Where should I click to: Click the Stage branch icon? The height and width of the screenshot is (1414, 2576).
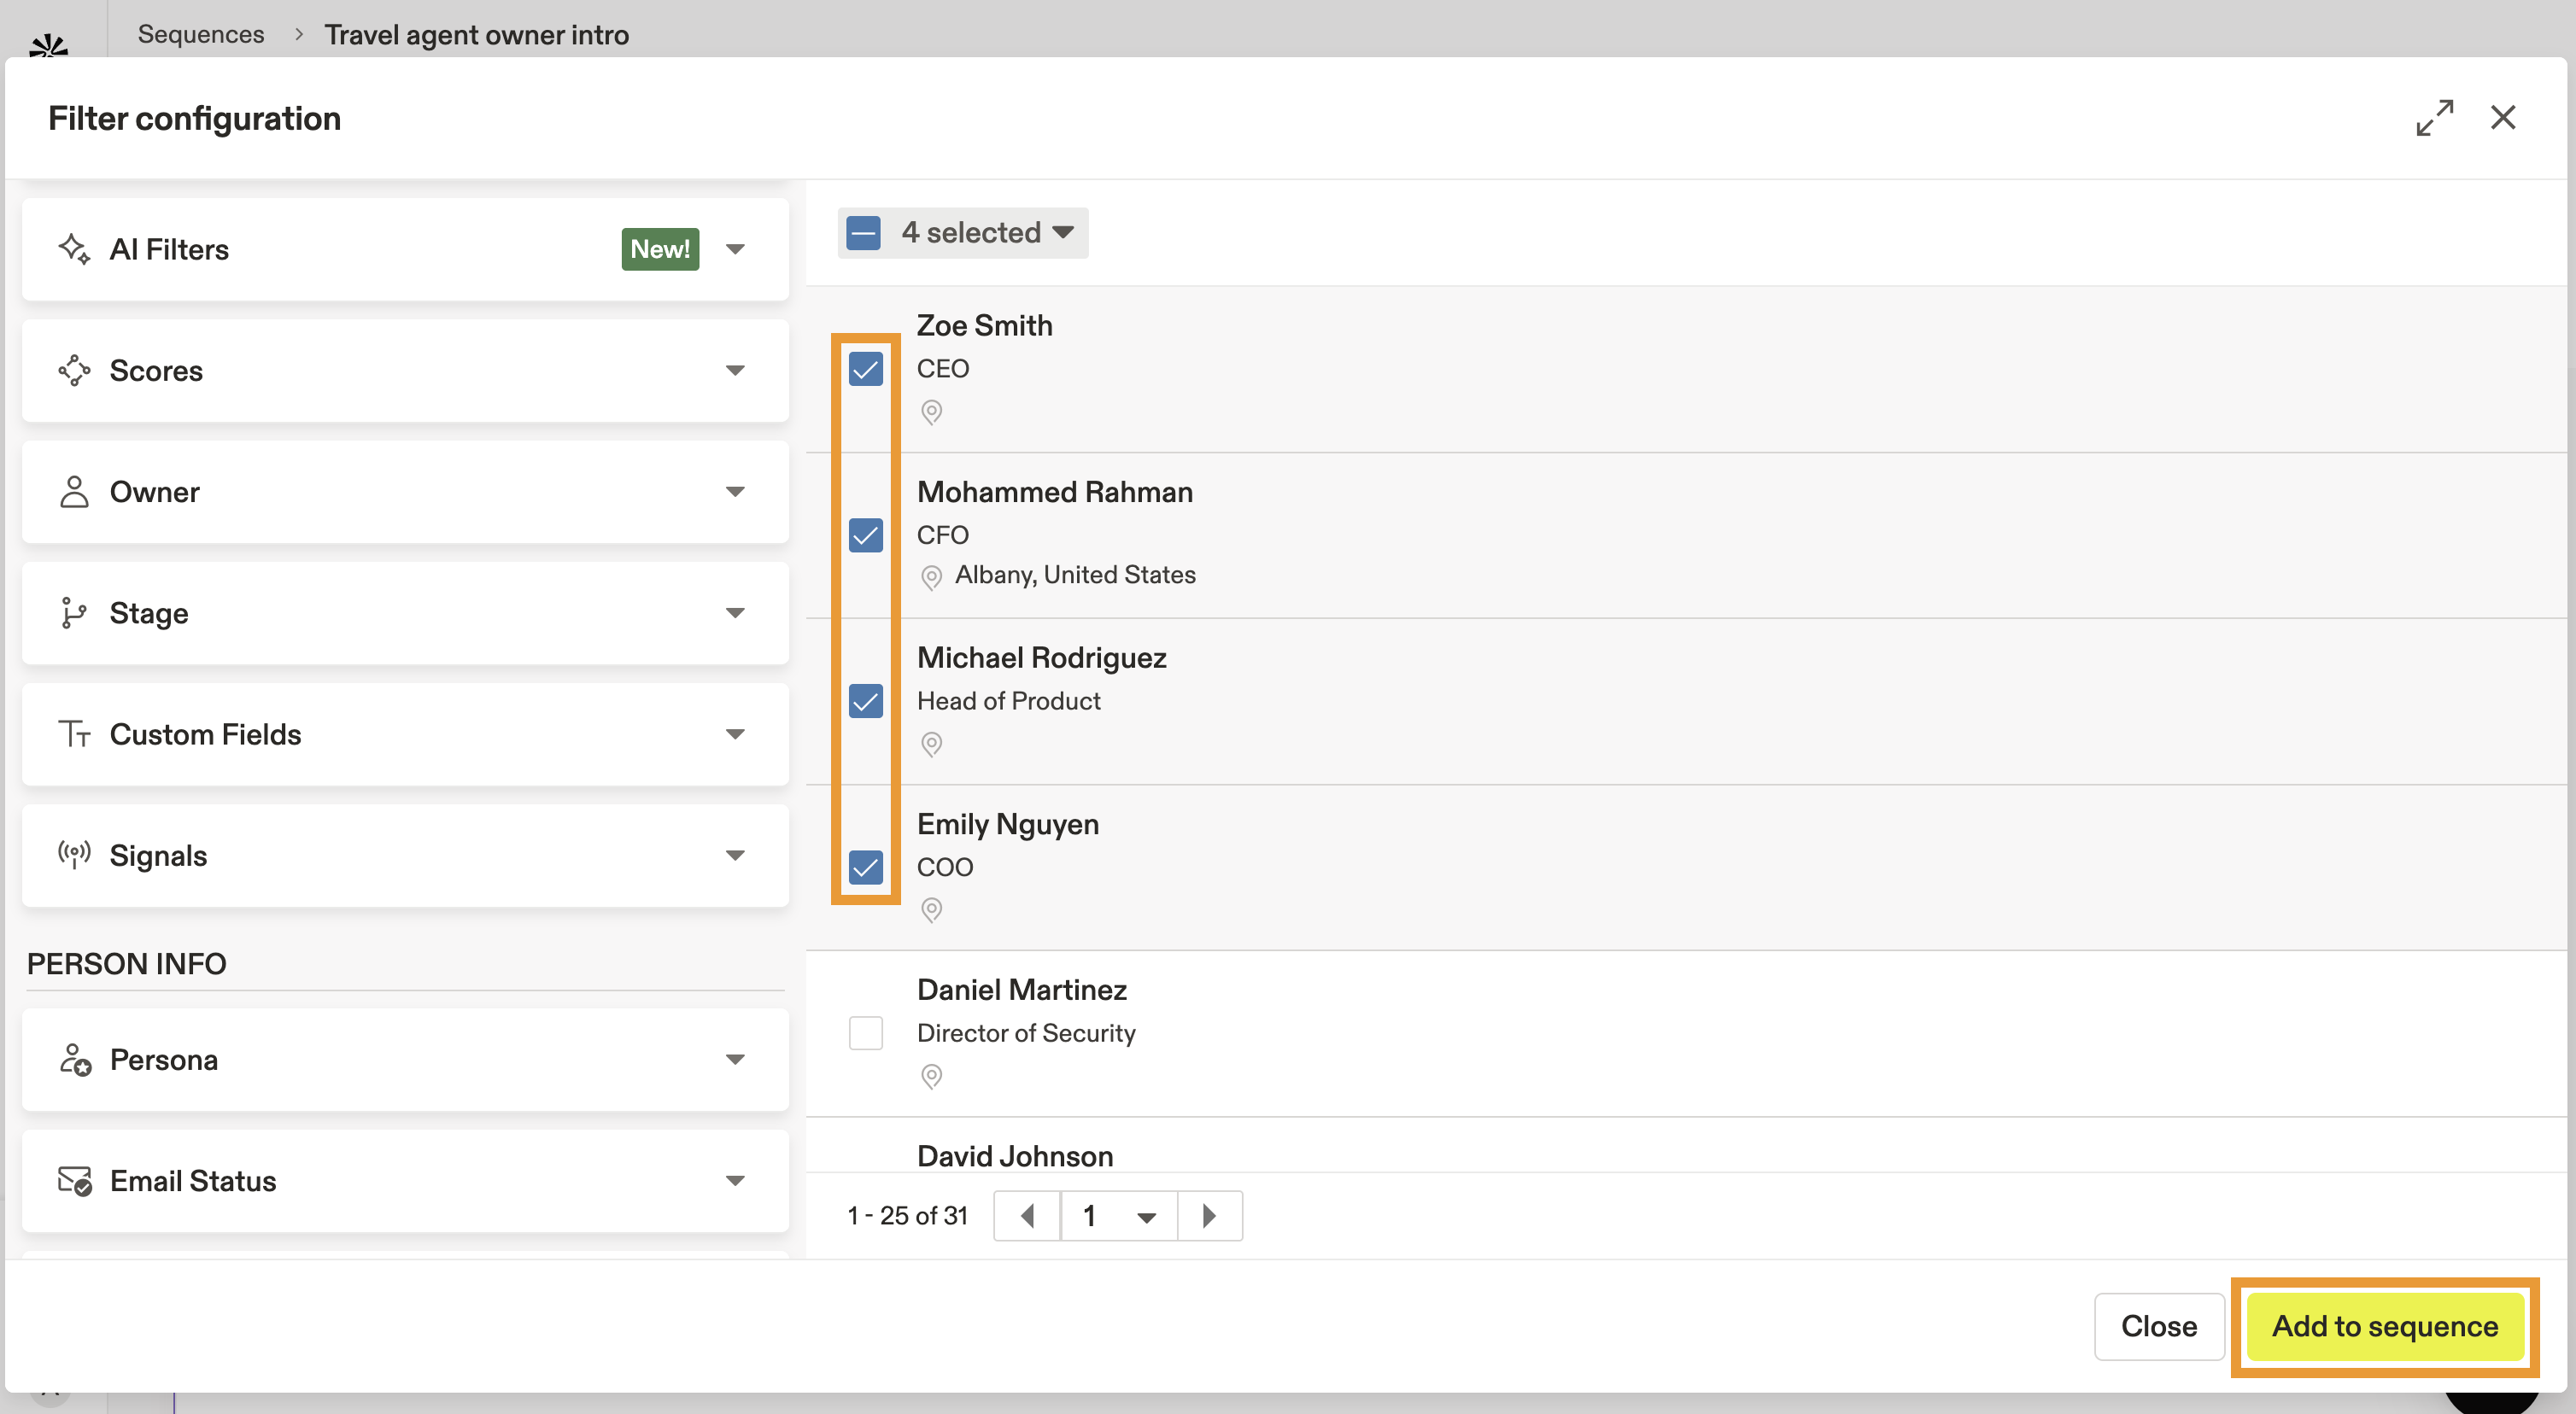pyautogui.click(x=74, y=613)
